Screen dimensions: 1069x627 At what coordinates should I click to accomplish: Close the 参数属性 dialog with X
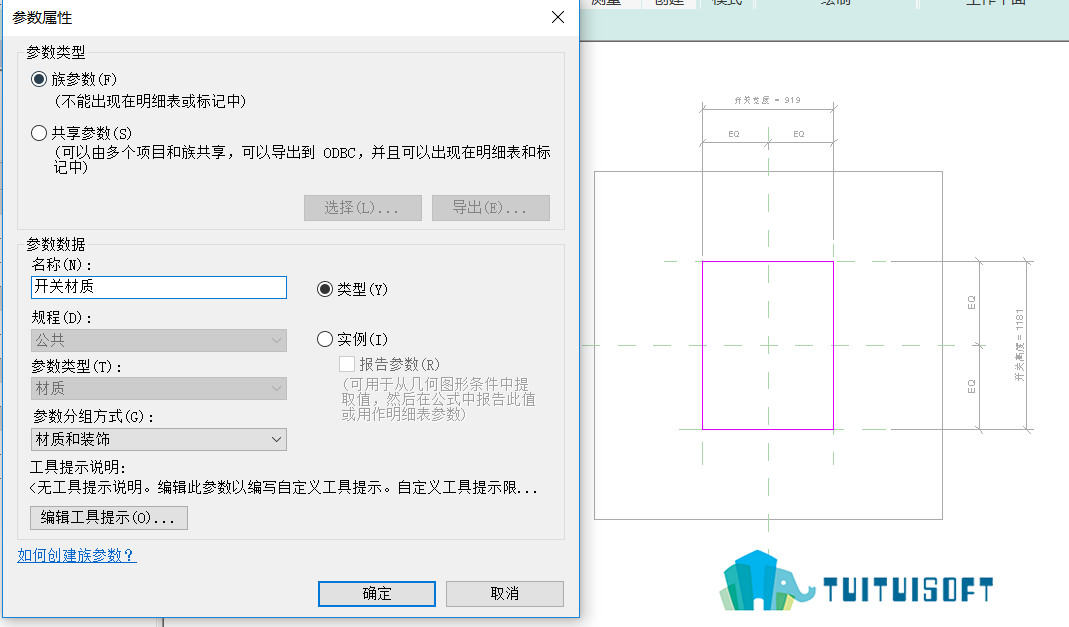[x=558, y=17]
